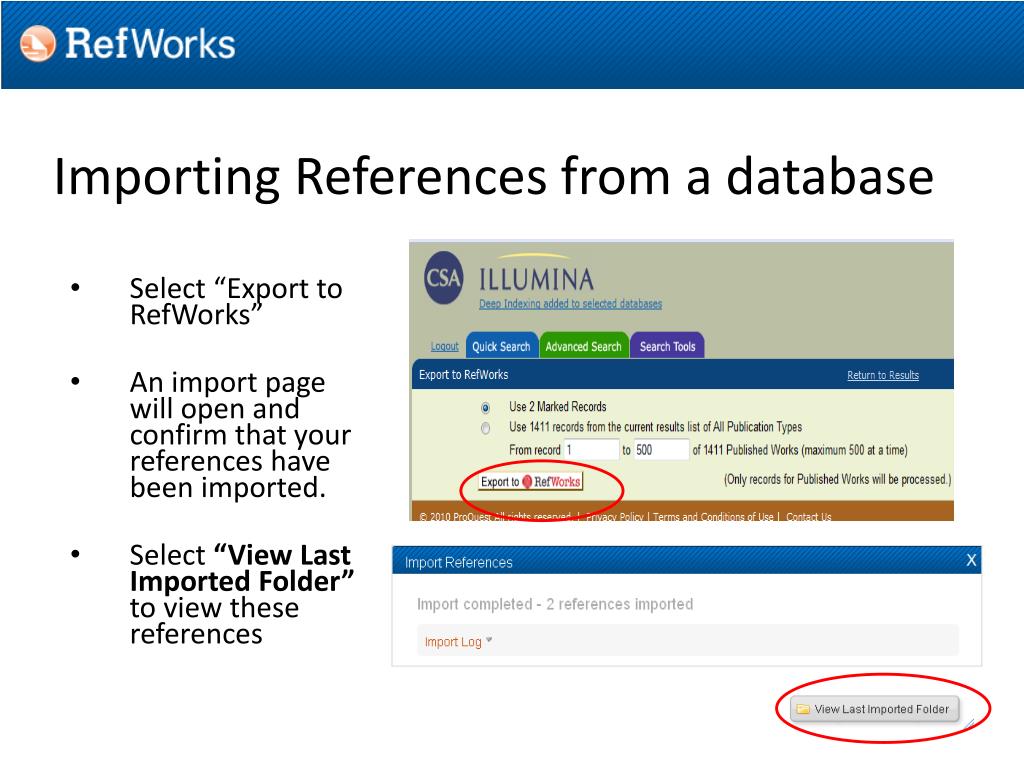Switch to the Quick Search tab
Viewport: 1024px width, 768px height.
pos(502,346)
